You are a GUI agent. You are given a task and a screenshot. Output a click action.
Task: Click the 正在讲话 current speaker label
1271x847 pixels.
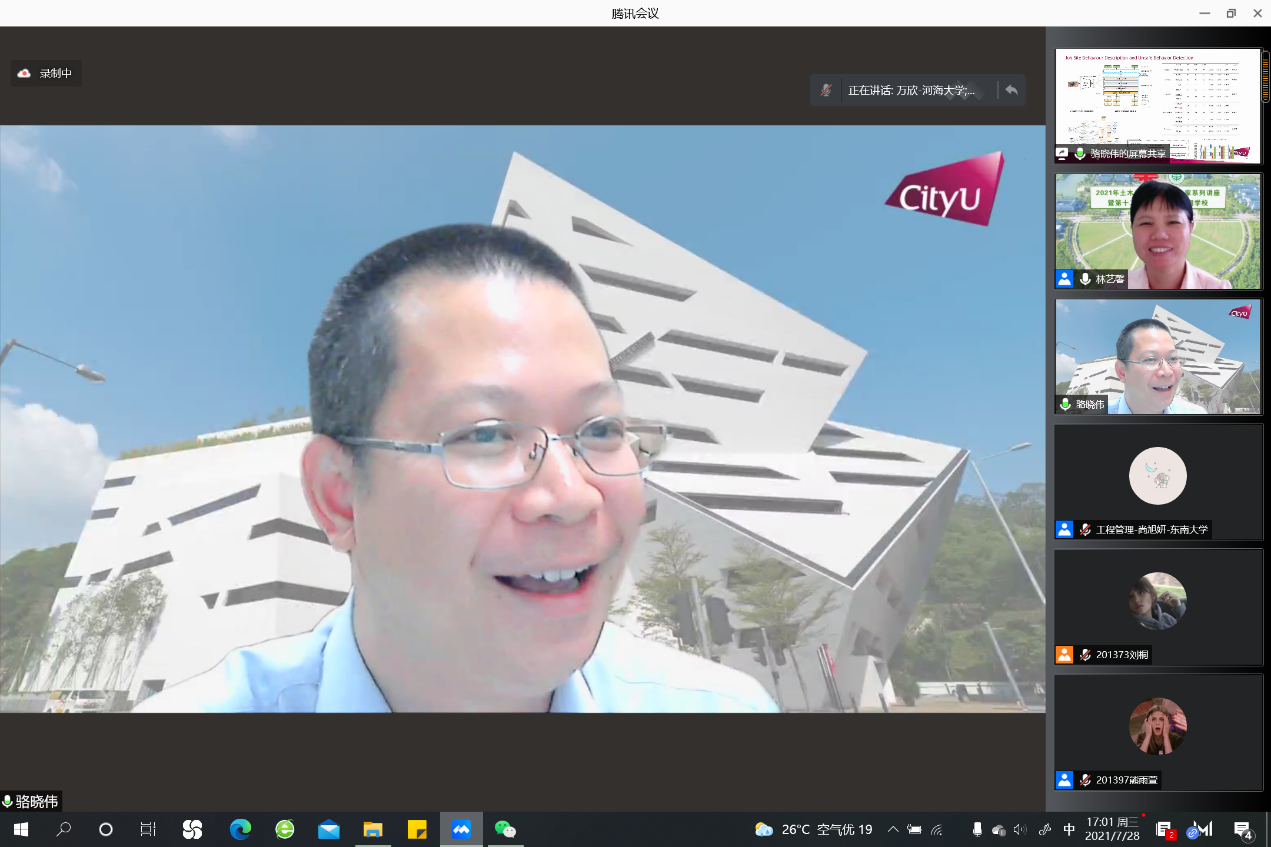[x=911, y=90]
